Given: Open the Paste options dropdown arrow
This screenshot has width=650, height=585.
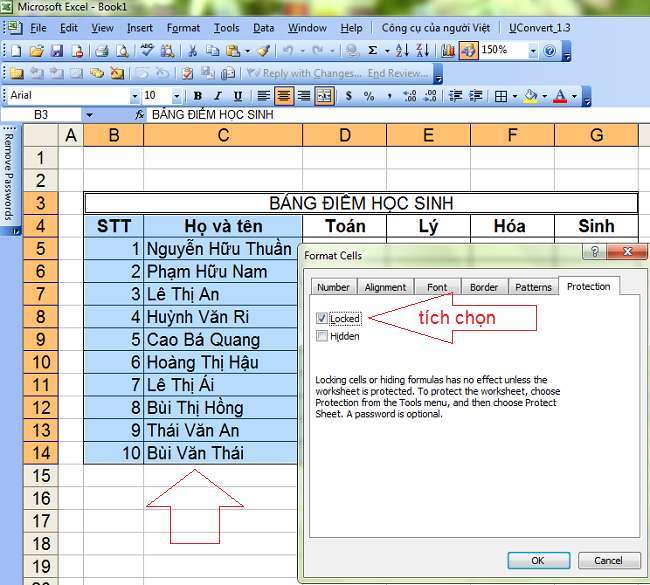Looking at the screenshot, I should [x=247, y=51].
